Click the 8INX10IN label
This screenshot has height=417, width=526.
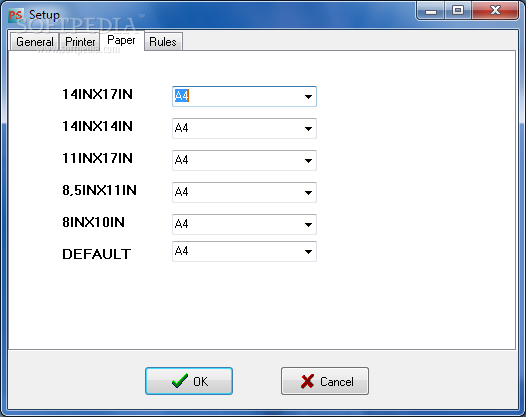click(x=94, y=222)
